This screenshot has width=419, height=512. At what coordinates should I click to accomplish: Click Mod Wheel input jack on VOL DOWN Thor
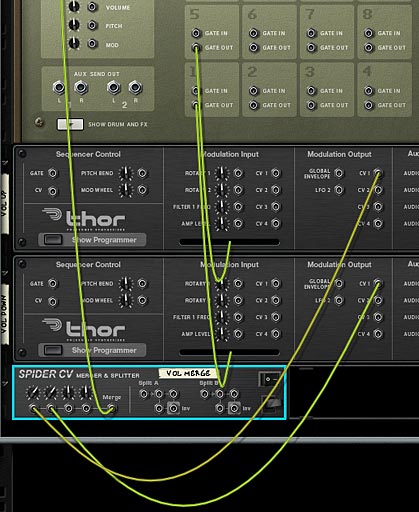pyautogui.click(x=142, y=300)
